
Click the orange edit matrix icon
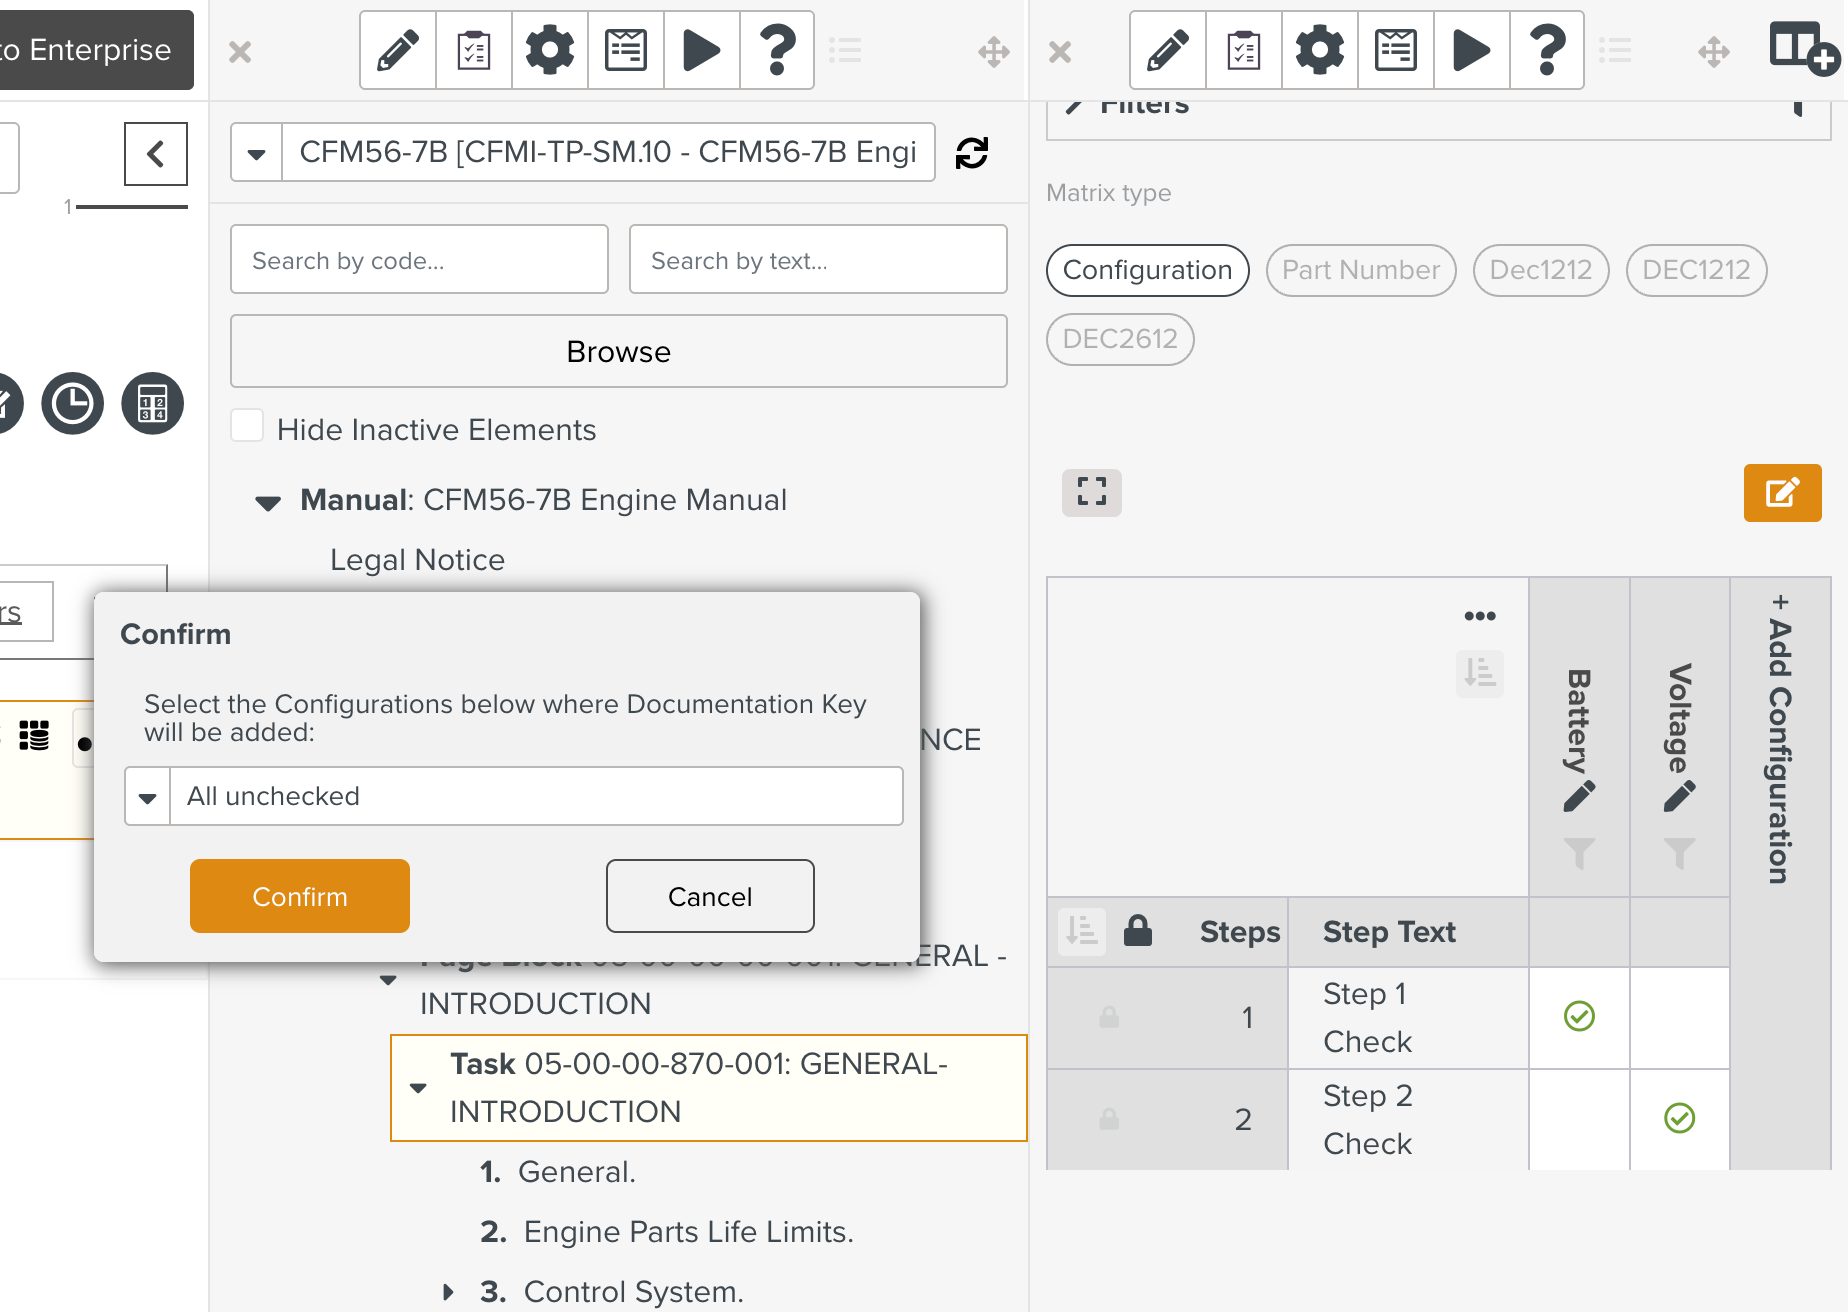coord(1782,493)
